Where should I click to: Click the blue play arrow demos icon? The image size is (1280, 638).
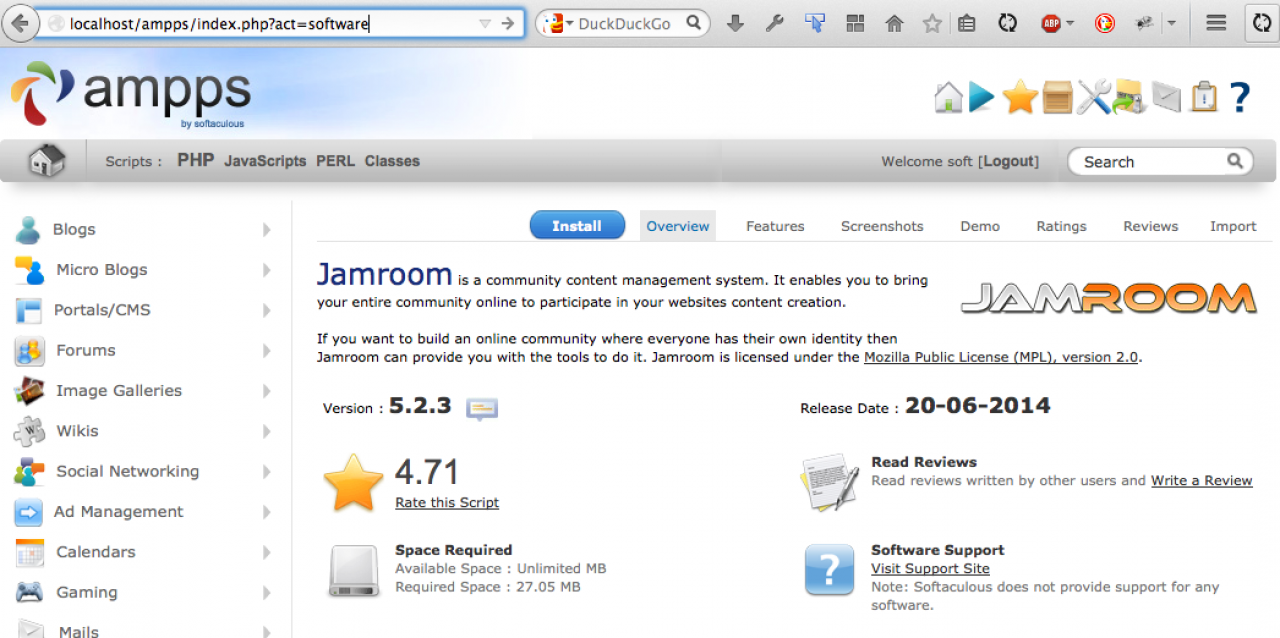pyautogui.click(x=982, y=97)
